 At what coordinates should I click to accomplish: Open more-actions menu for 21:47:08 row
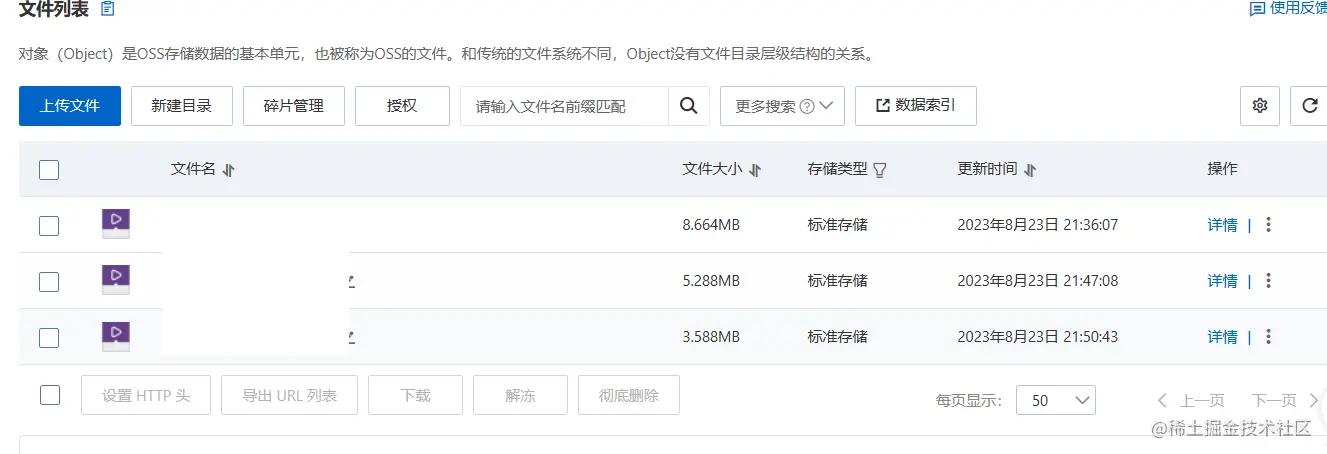click(x=1268, y=281)
